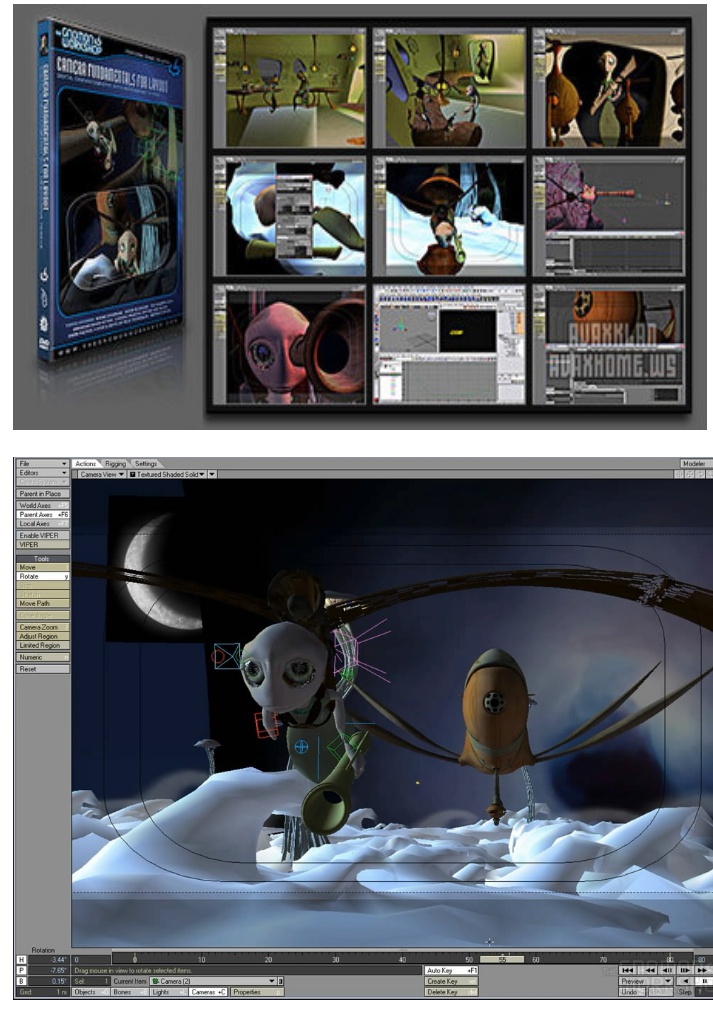Switch to Parent Axes coordinate mode
This screenshot has height=1015, width=713.
coord(43,515)
